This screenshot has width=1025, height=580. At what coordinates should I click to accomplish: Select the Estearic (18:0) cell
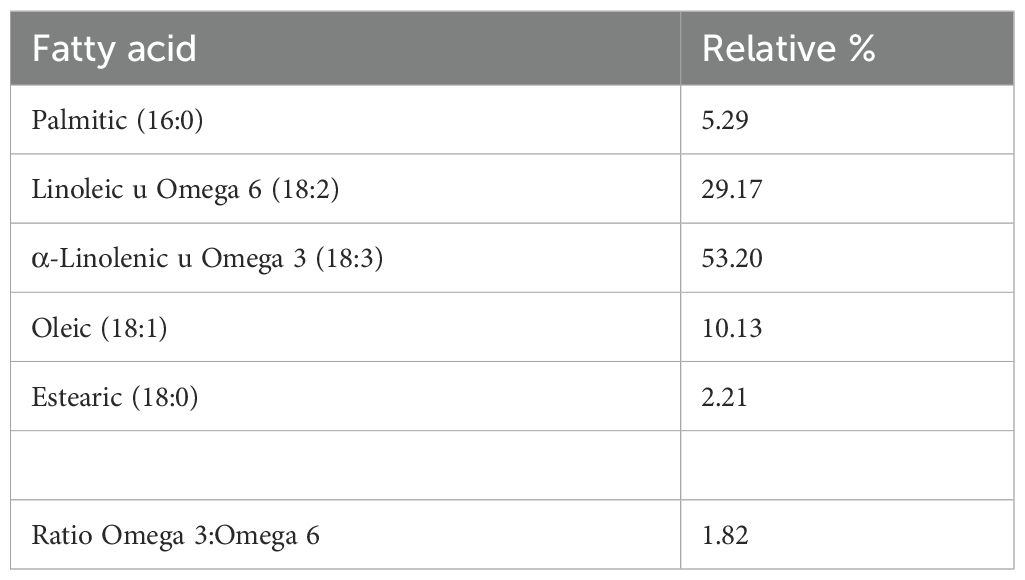click(115, 397)
